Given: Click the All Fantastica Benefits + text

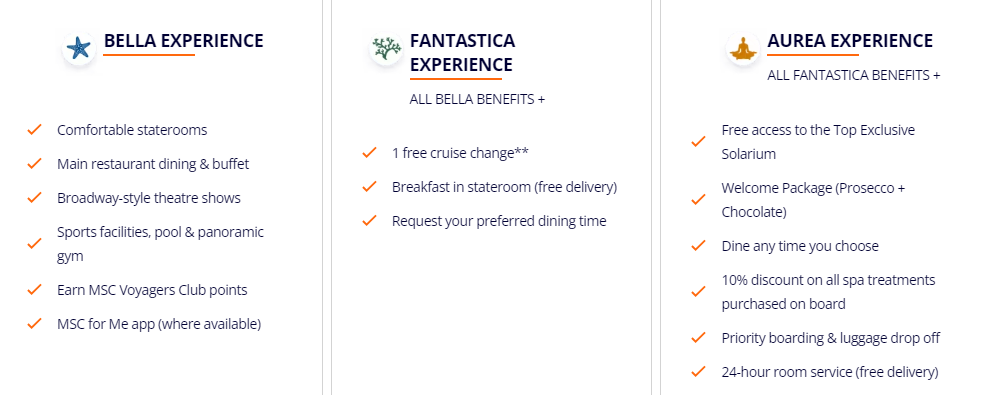Looking at the screenshot, I should [x=854, y=75].
